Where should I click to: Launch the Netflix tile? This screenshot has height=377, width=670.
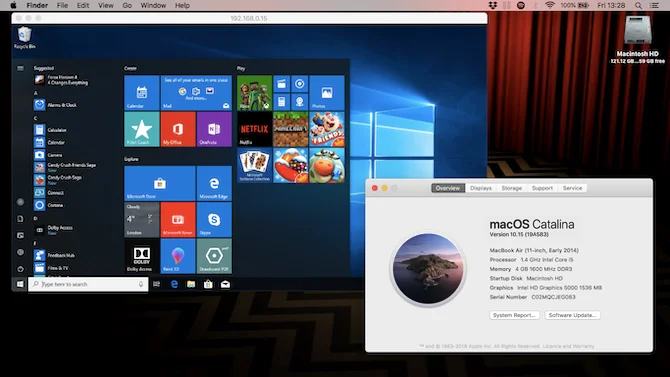(254, 129)
